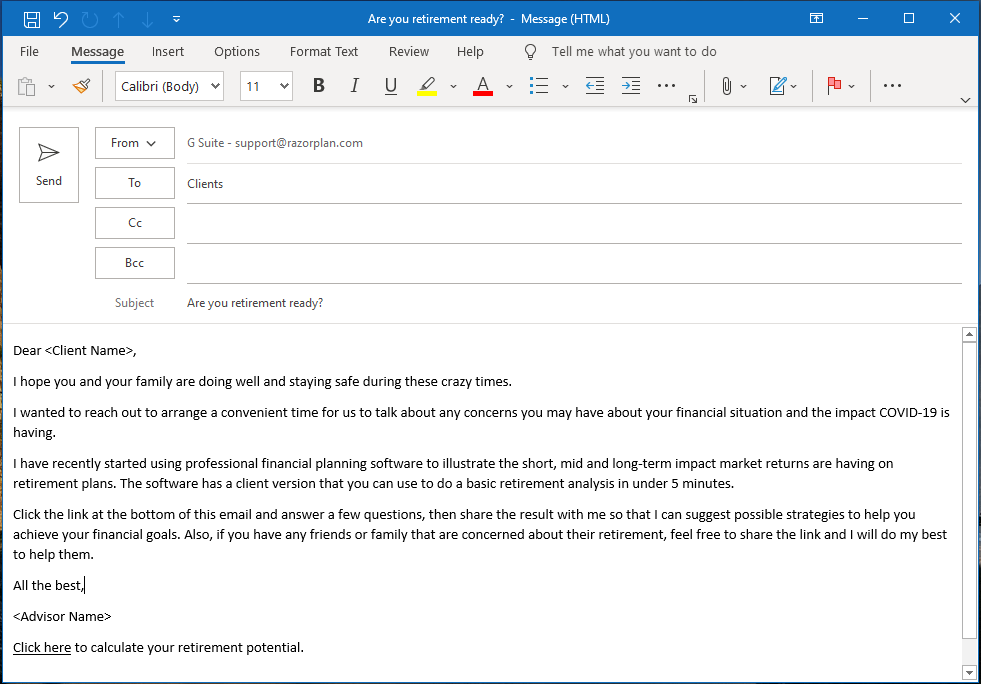Toggle Underline formatting
This screenshot has height=684, width=981.
[390, 86]
